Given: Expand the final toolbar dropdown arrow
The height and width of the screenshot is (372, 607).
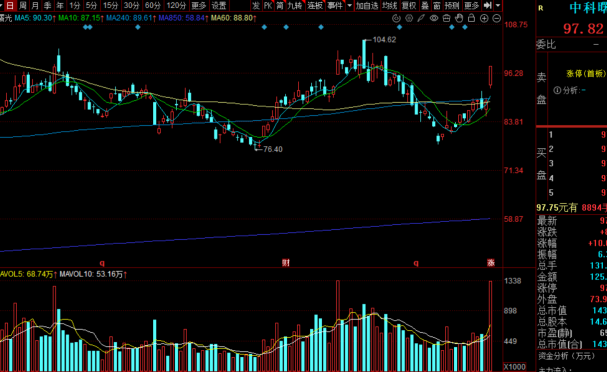Looking at the screenshot, I should tap(498, 5).
